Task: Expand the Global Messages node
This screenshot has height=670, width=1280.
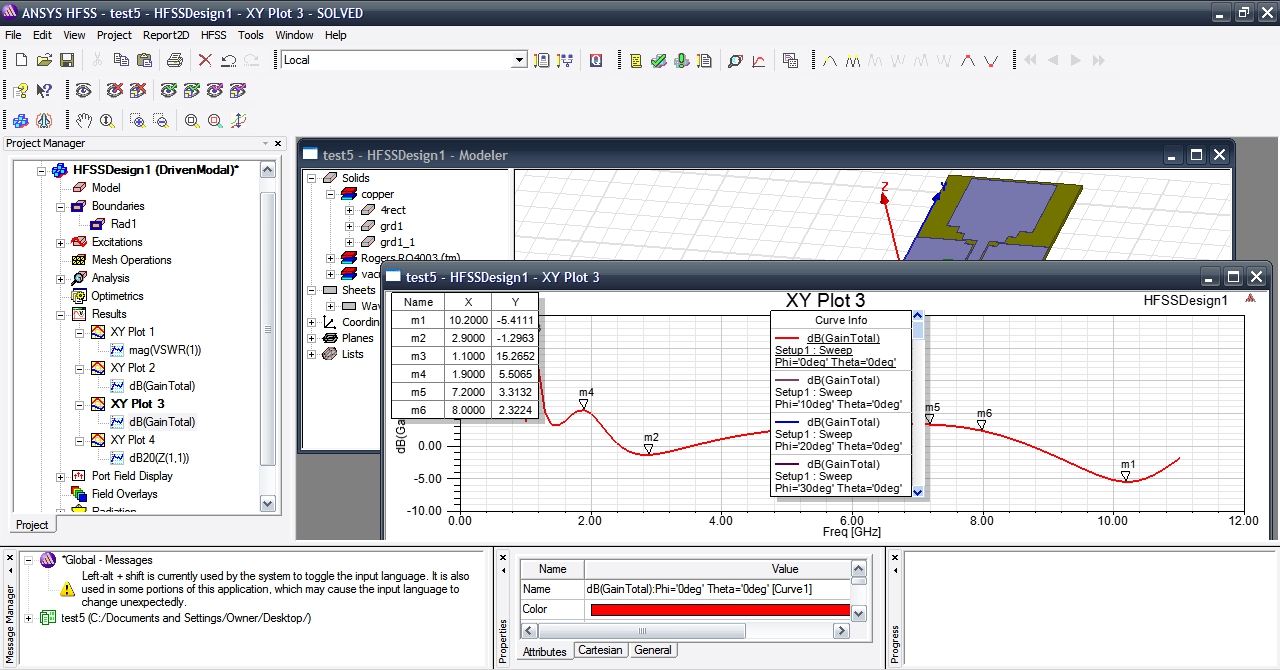Action: tap(28, 560)
